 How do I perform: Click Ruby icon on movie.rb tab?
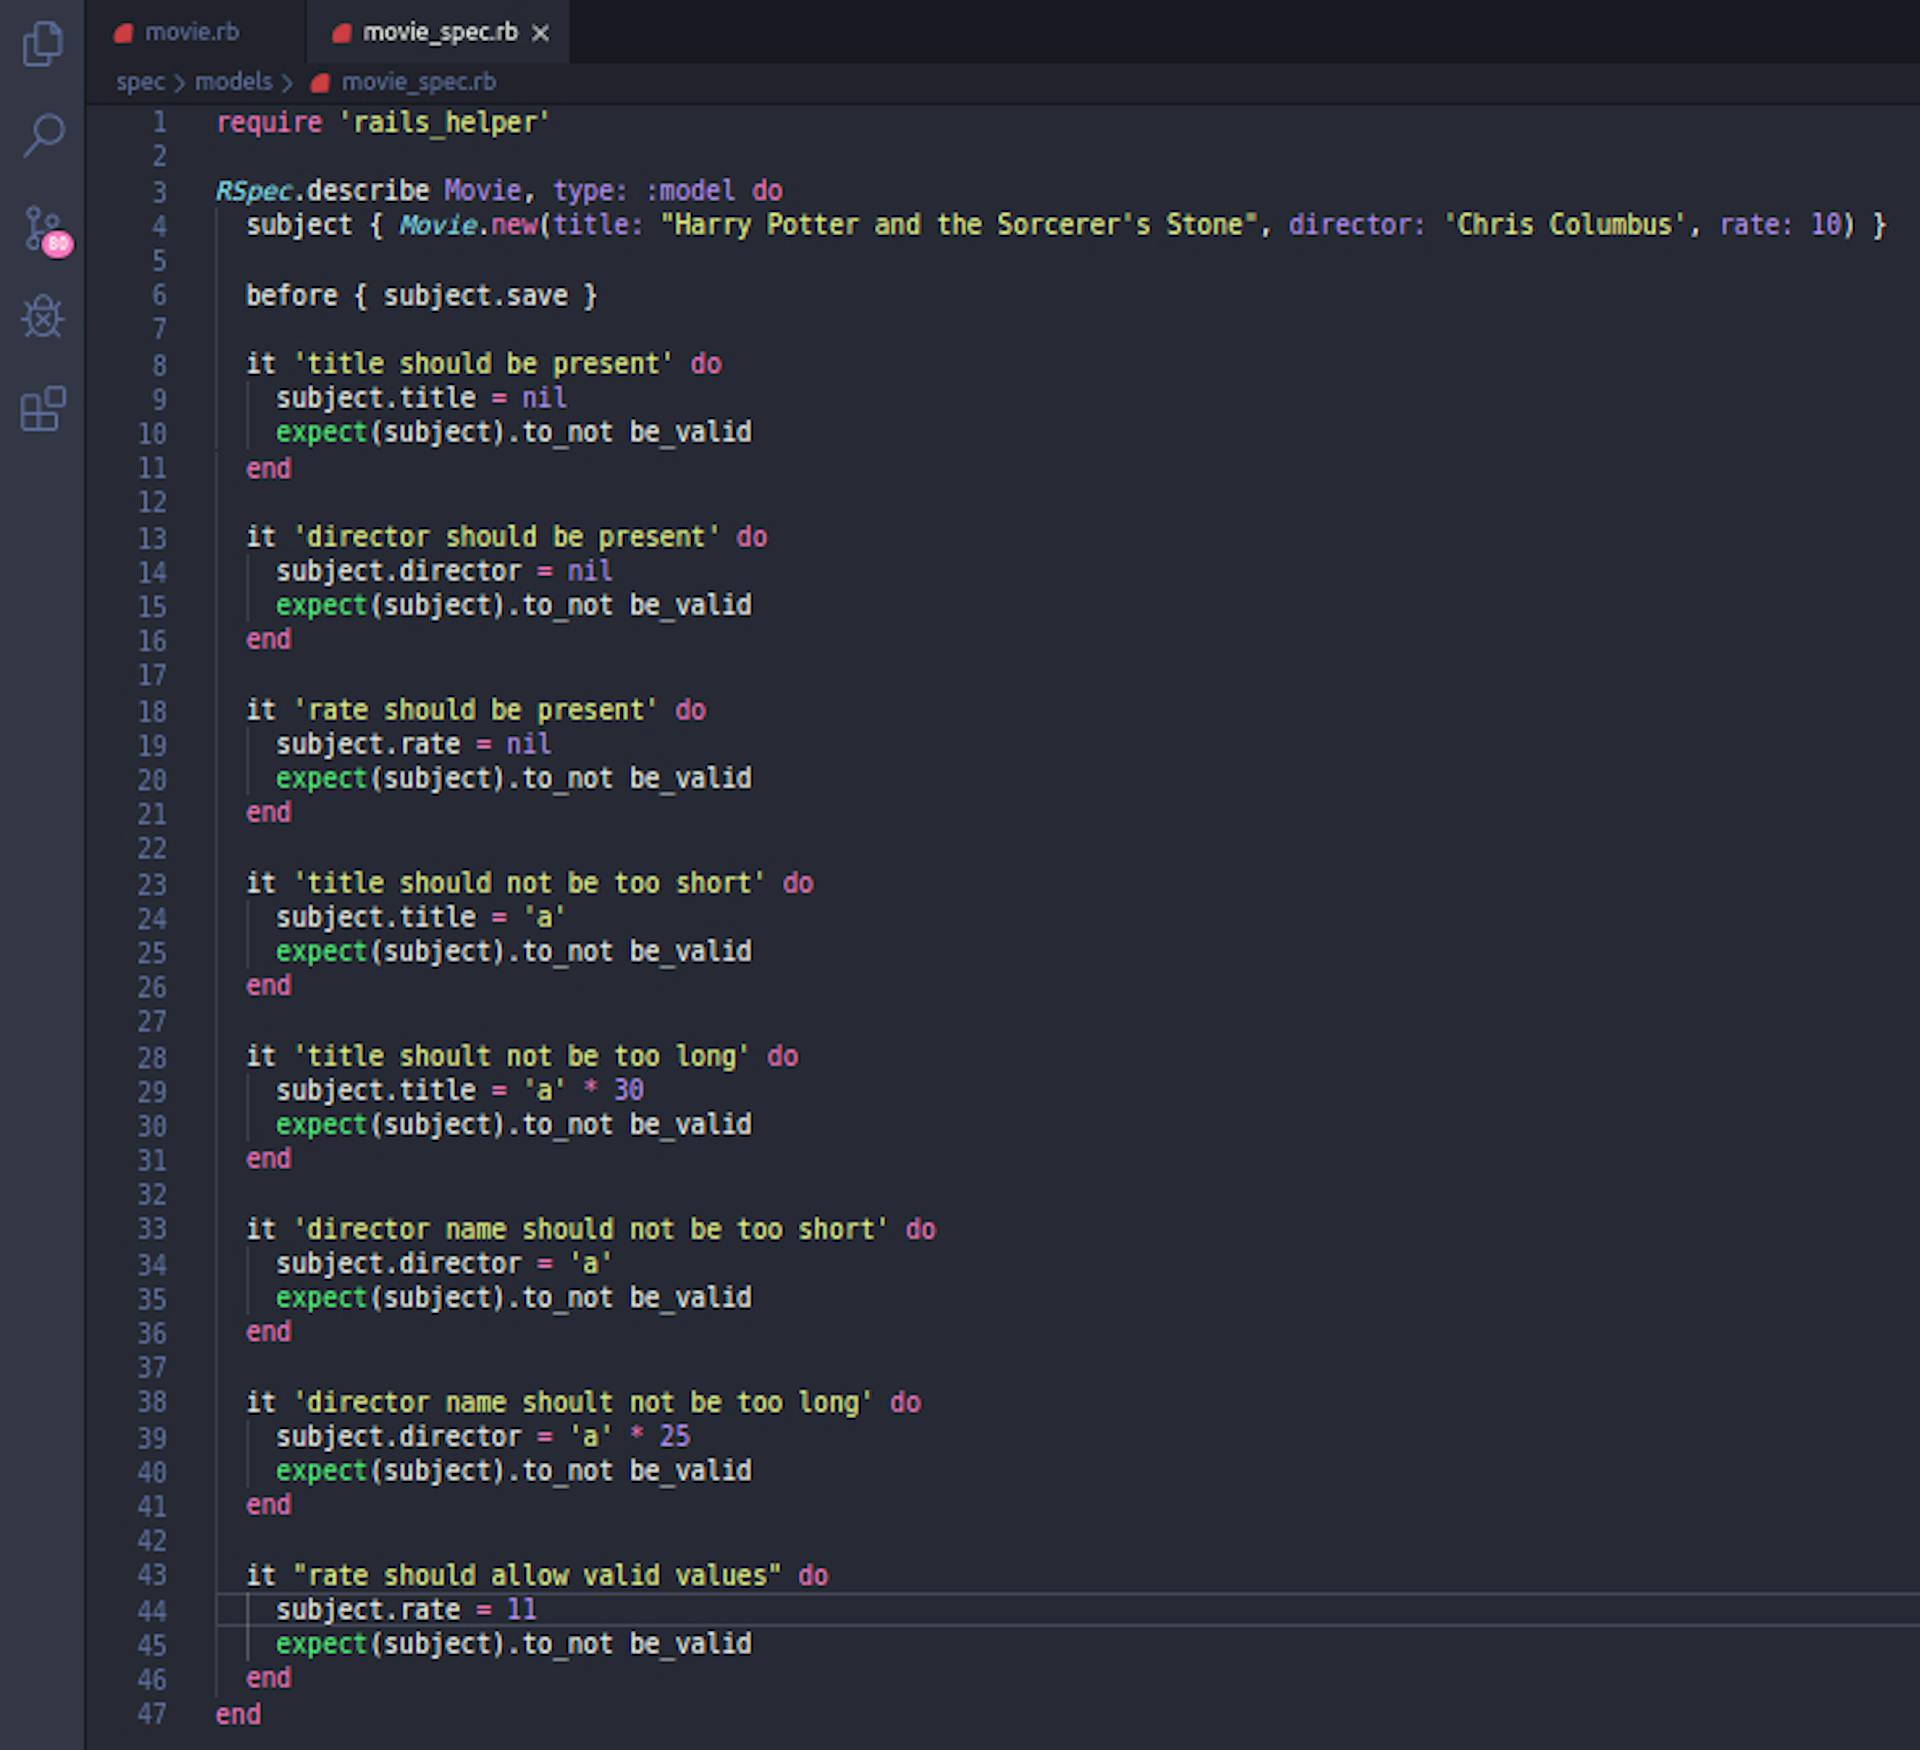click(124, 33)
